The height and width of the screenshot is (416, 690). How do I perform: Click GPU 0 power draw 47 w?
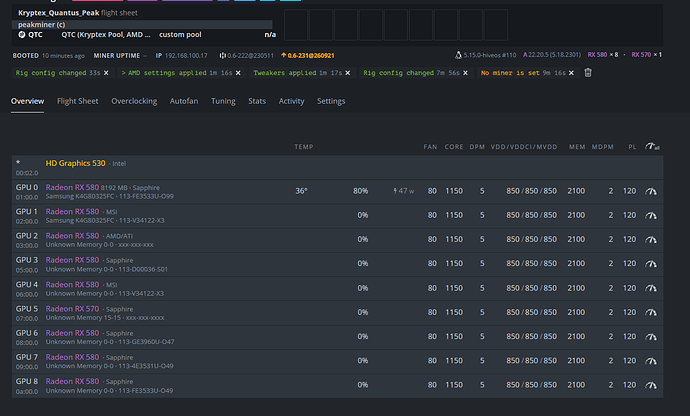[x=404, y=191]
